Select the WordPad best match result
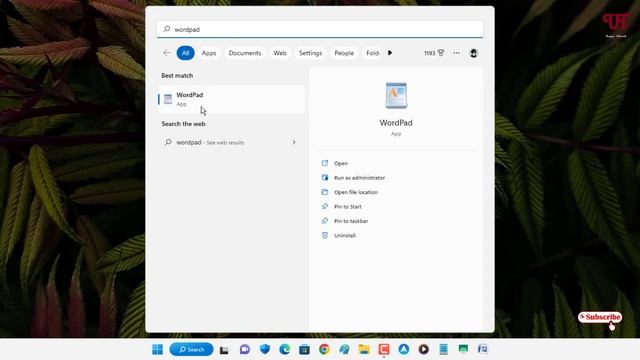The height and width of the screenshot is (360, 640). click(231, 99)
